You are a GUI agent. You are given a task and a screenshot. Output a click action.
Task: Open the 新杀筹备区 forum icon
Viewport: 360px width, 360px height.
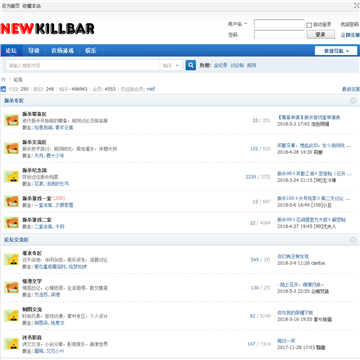(11, 120)
